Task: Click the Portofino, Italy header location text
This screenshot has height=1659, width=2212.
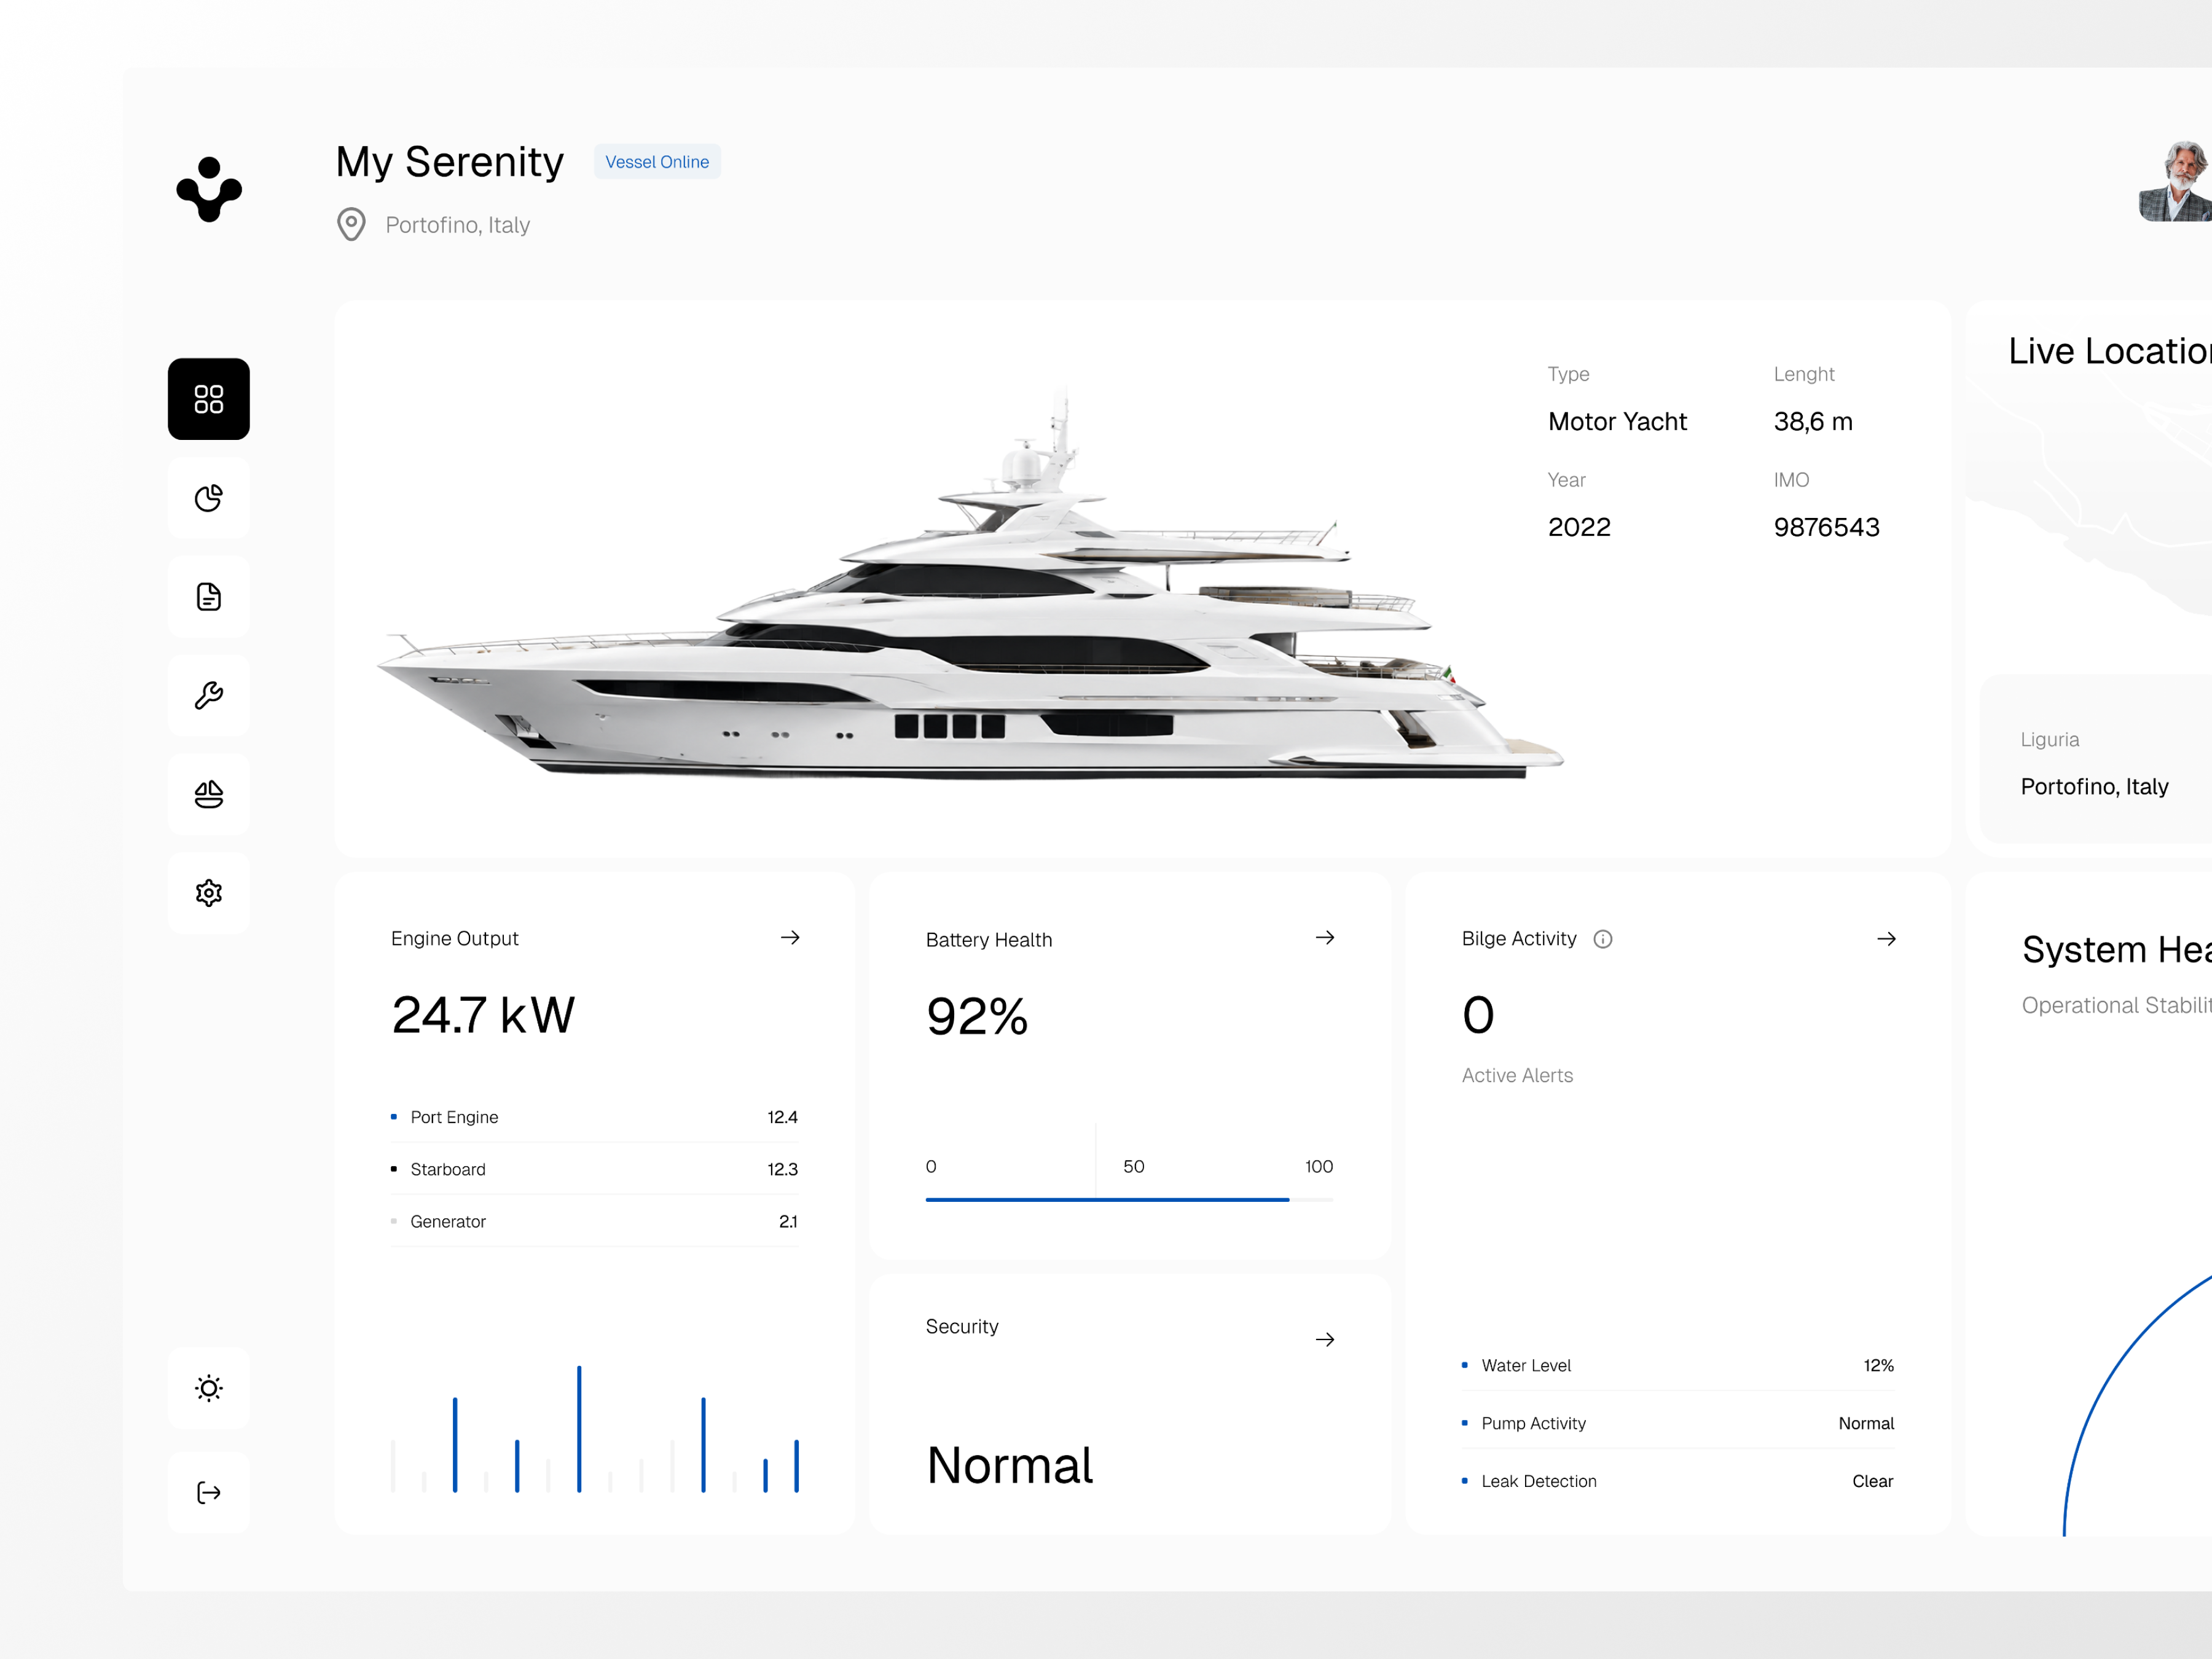Action: coord(458,225)
